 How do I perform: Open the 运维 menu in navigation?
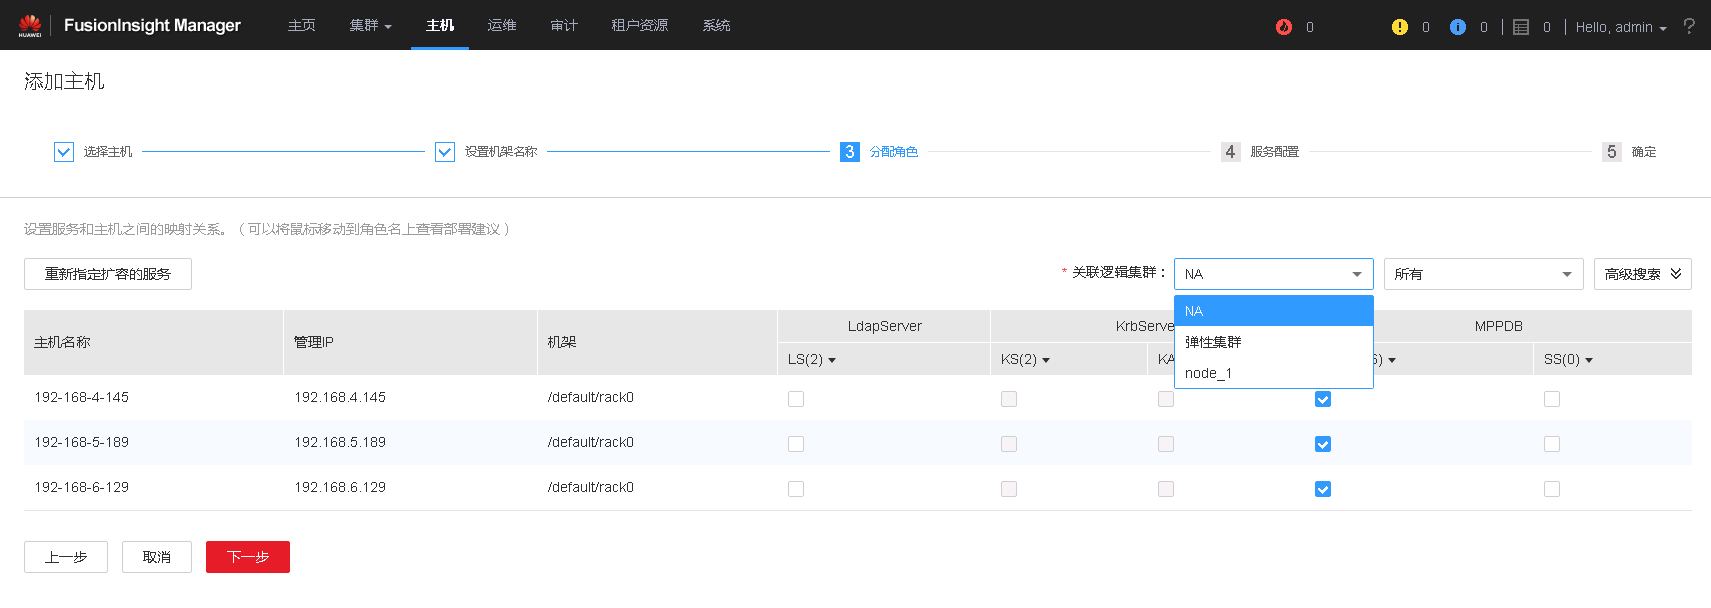pos(502,25)
